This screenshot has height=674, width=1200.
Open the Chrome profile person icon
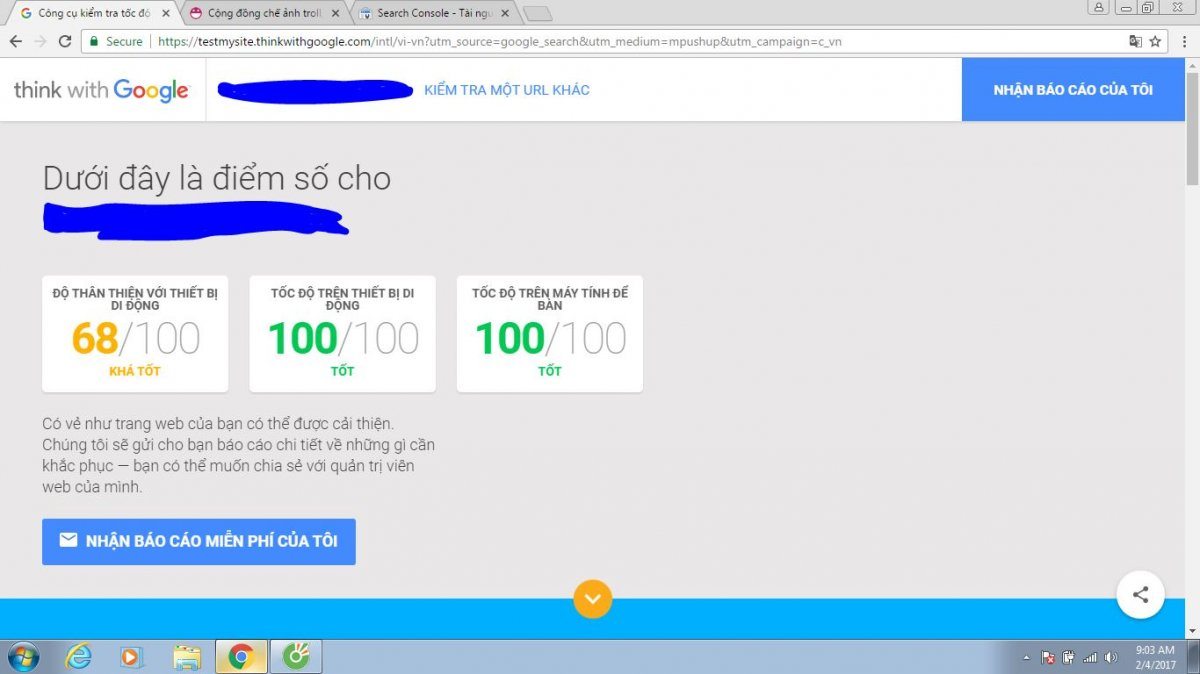[1099, 7]
